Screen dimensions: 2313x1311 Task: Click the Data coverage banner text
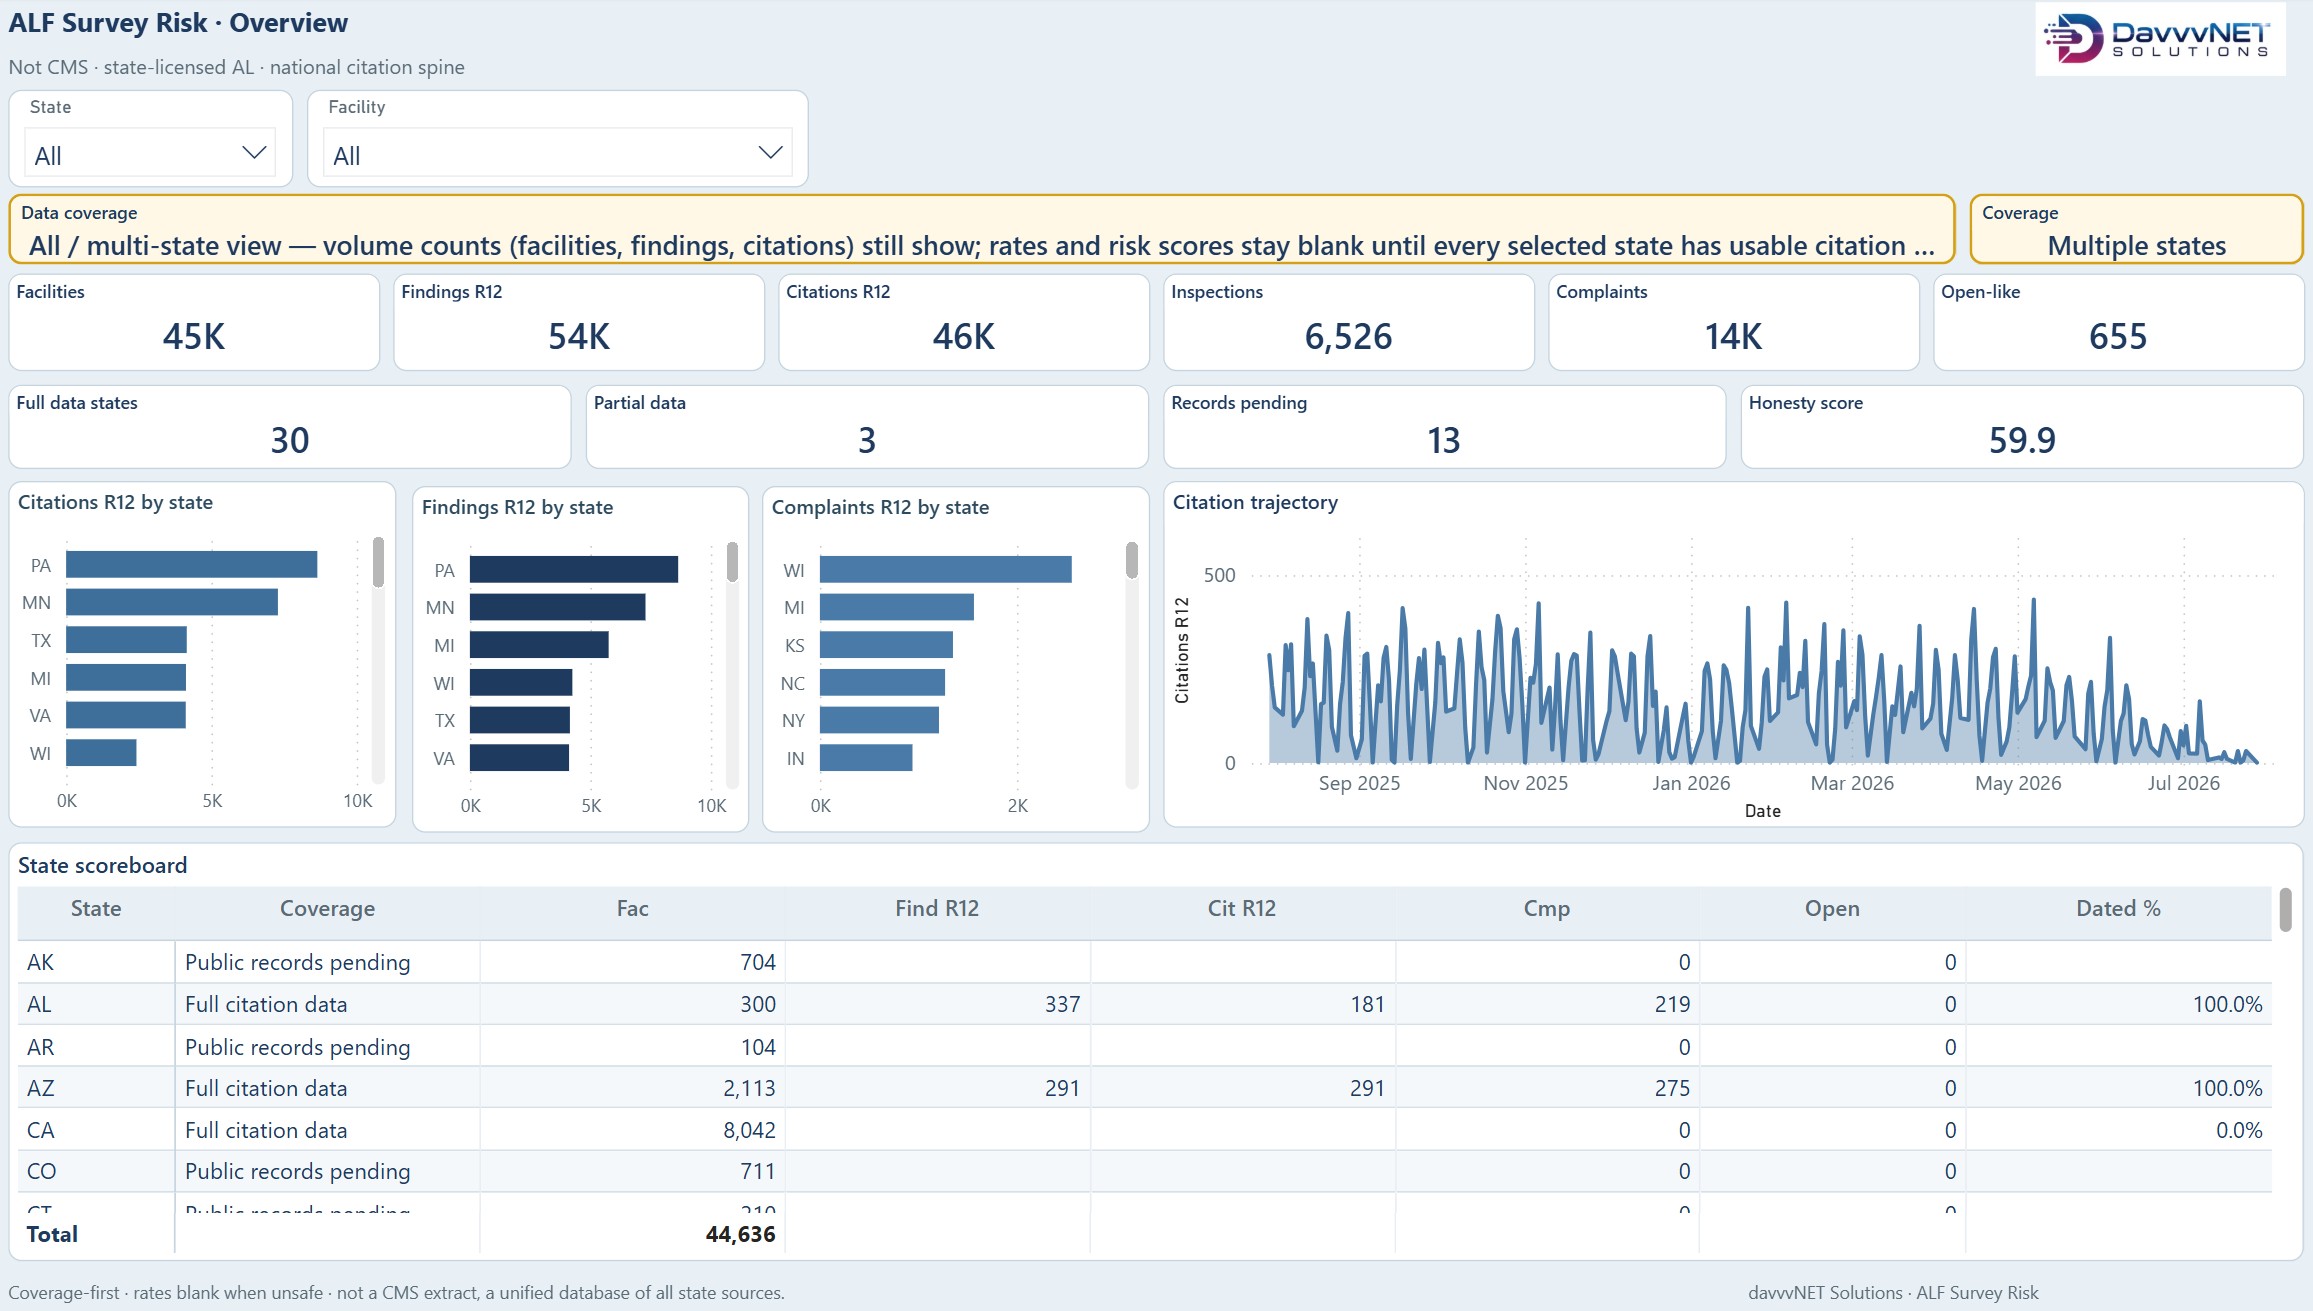tap(982, 246)
